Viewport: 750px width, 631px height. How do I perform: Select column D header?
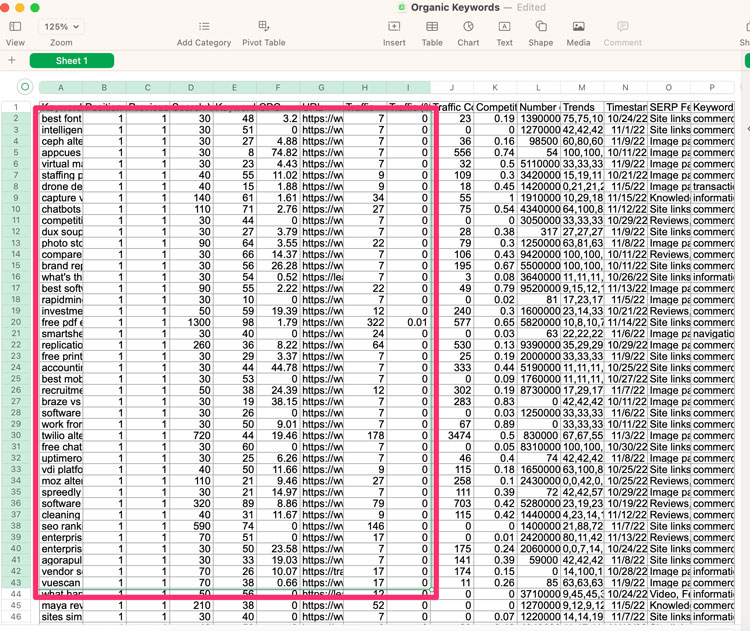[x=191, y=88]
